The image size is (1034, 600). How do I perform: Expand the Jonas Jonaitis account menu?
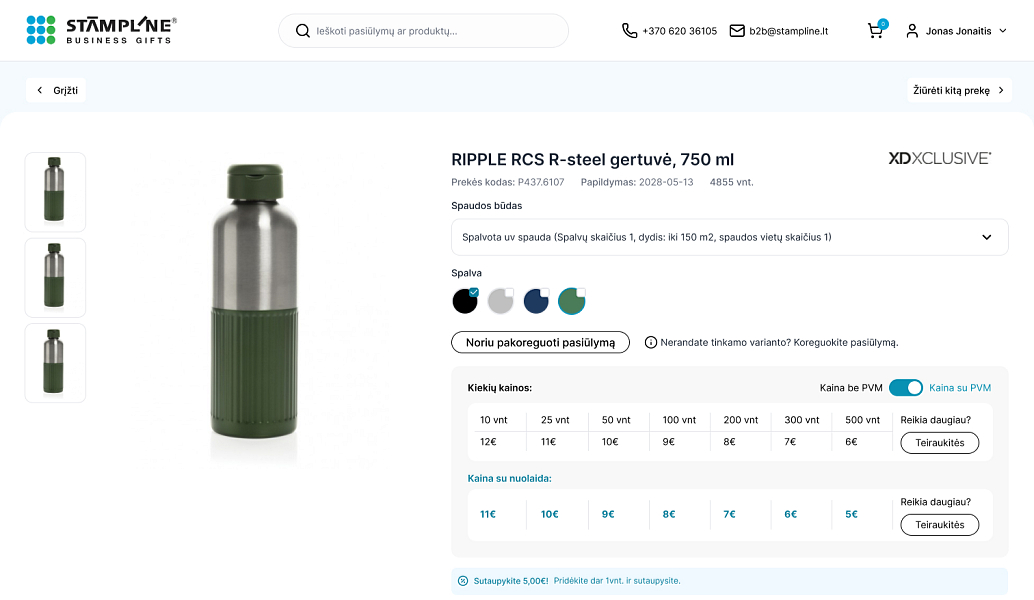coord(957,31)
